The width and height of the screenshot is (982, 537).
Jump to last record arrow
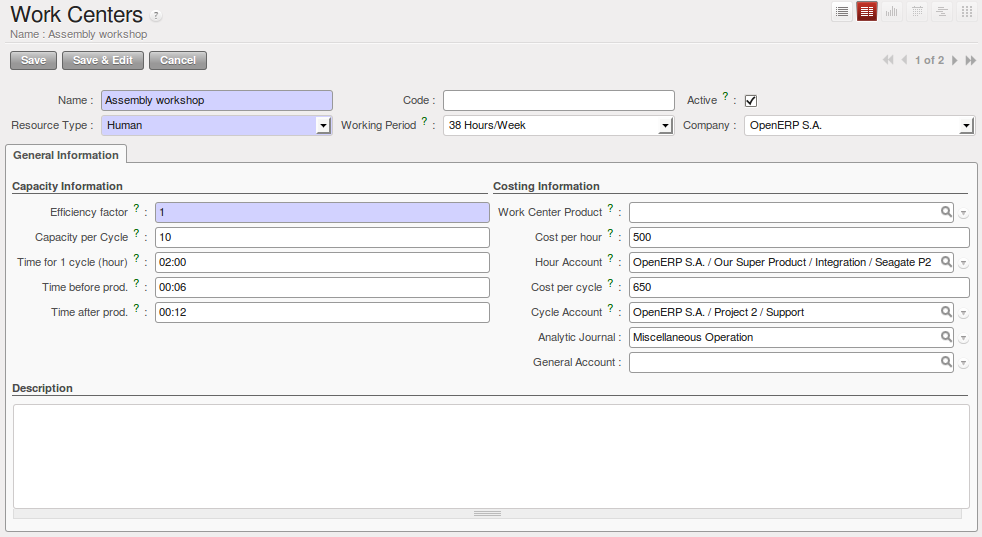971,60
